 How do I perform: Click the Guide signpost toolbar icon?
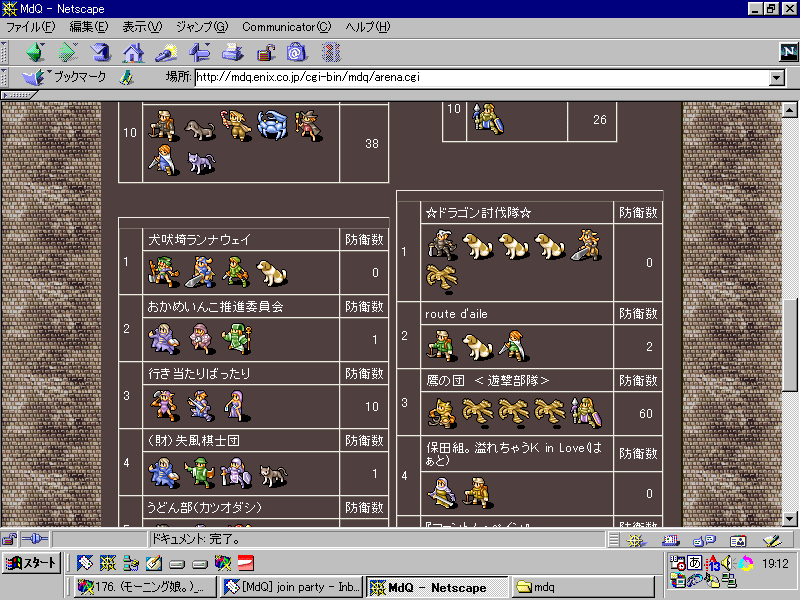click(x=199, y=52)
